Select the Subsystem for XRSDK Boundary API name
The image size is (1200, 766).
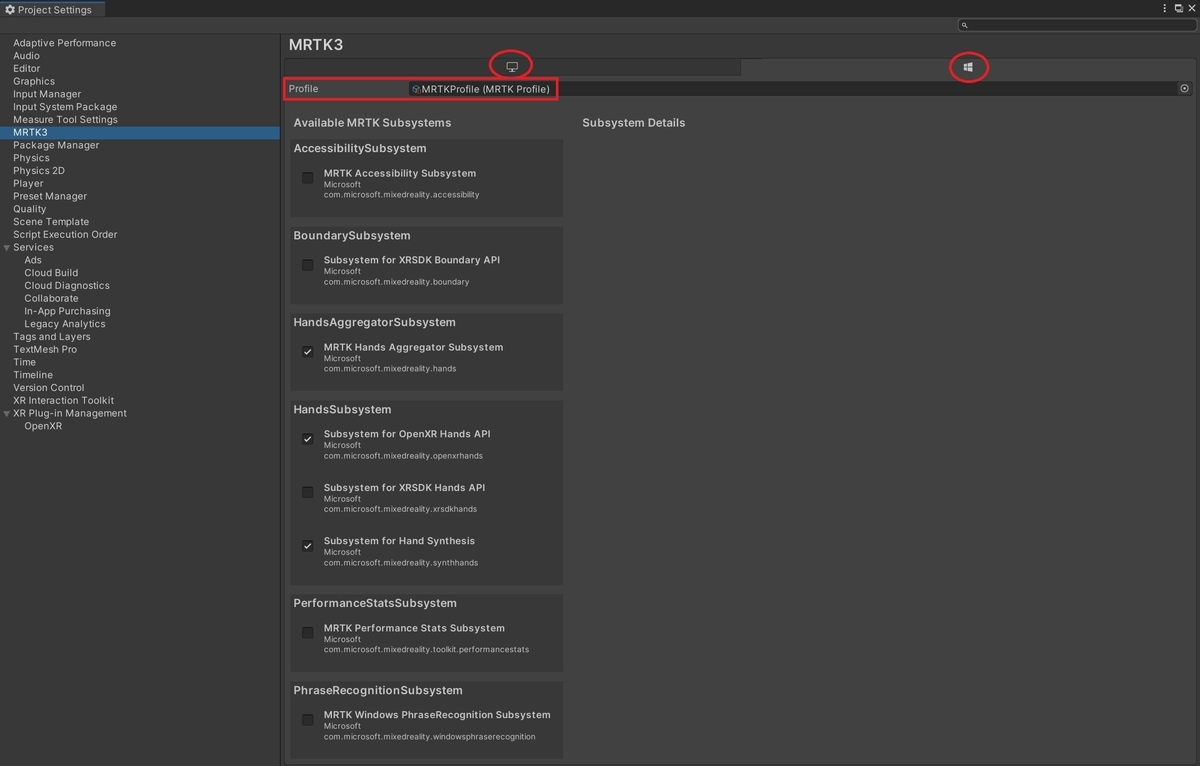412,260
